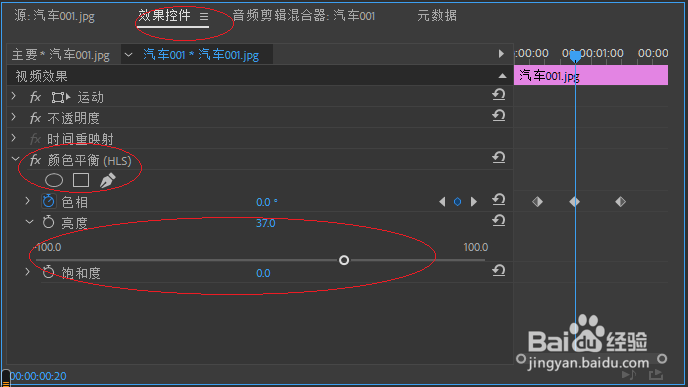Toggle animation stopwatch for 色相
This screenshot has height=387, width=688.
point(48,201)
